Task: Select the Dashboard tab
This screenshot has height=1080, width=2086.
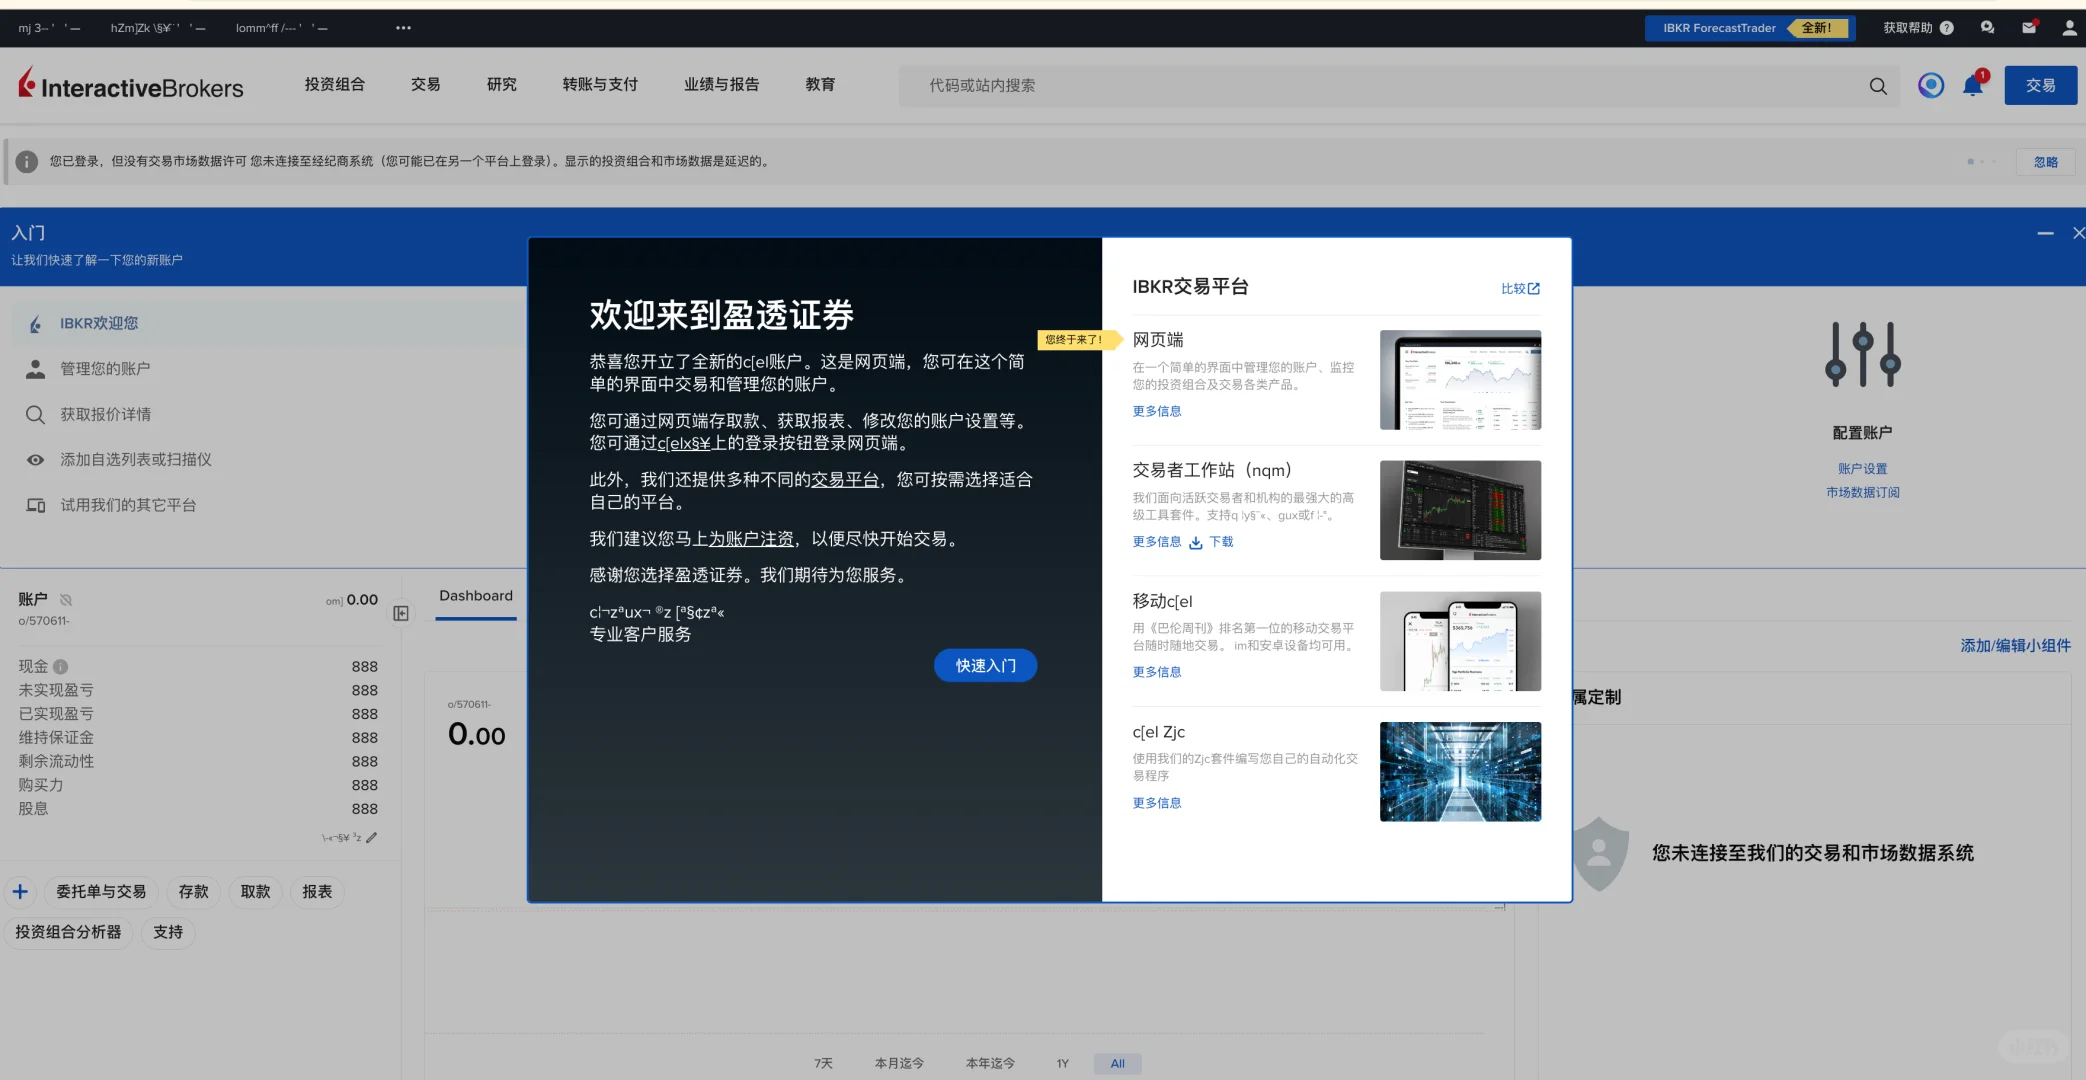Action: pyautogui.click(x=476, y=596)
